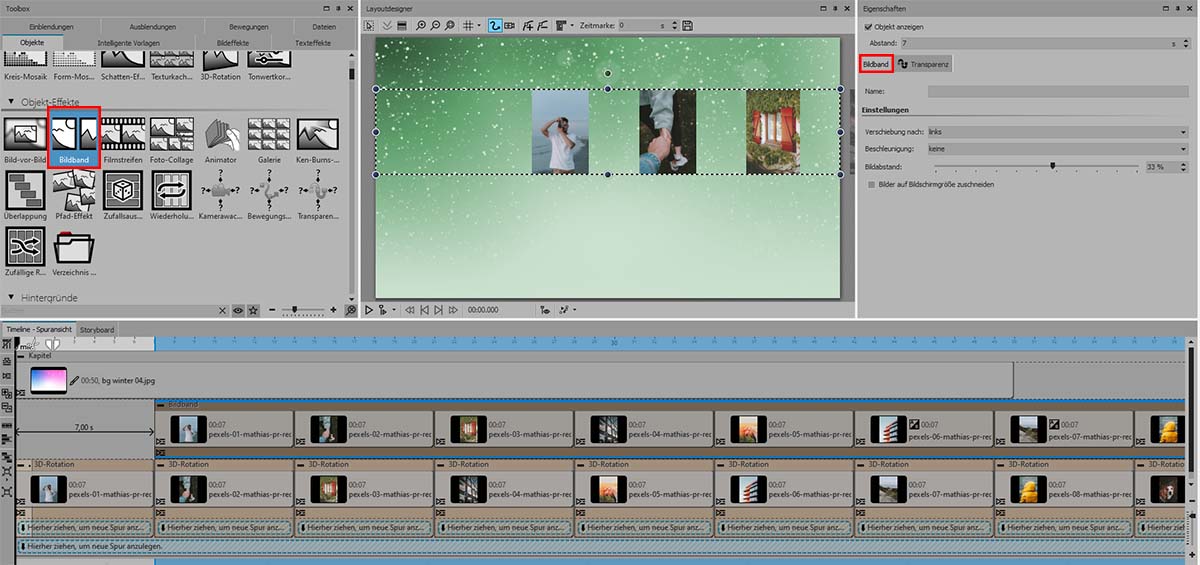Enable Bilder auf Bildschirmgröße zuschneiden checkbox
The height and width of the screenshot is (565, 1200).
pos(872,185)
